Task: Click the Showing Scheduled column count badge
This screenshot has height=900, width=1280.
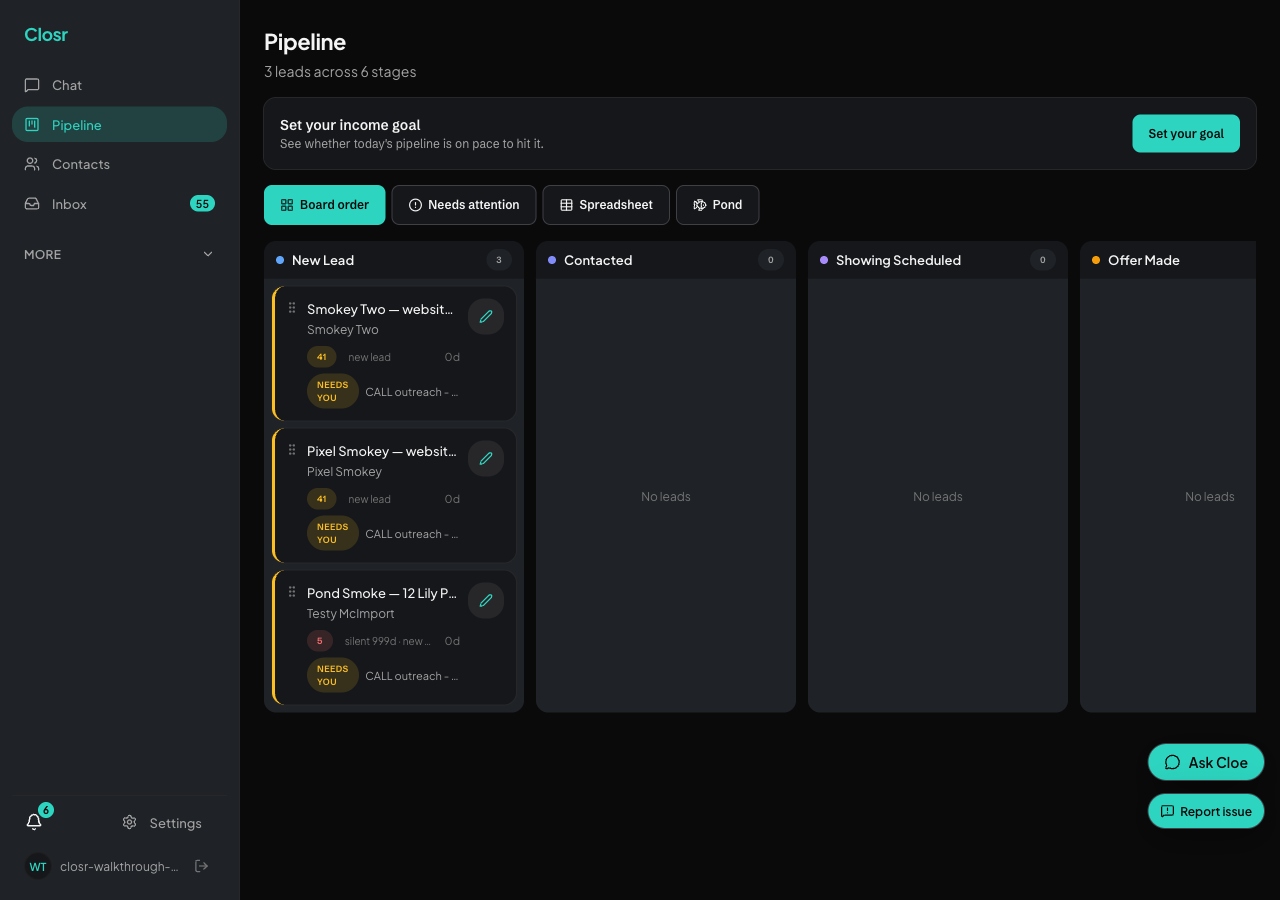Action: (1042, 260)
